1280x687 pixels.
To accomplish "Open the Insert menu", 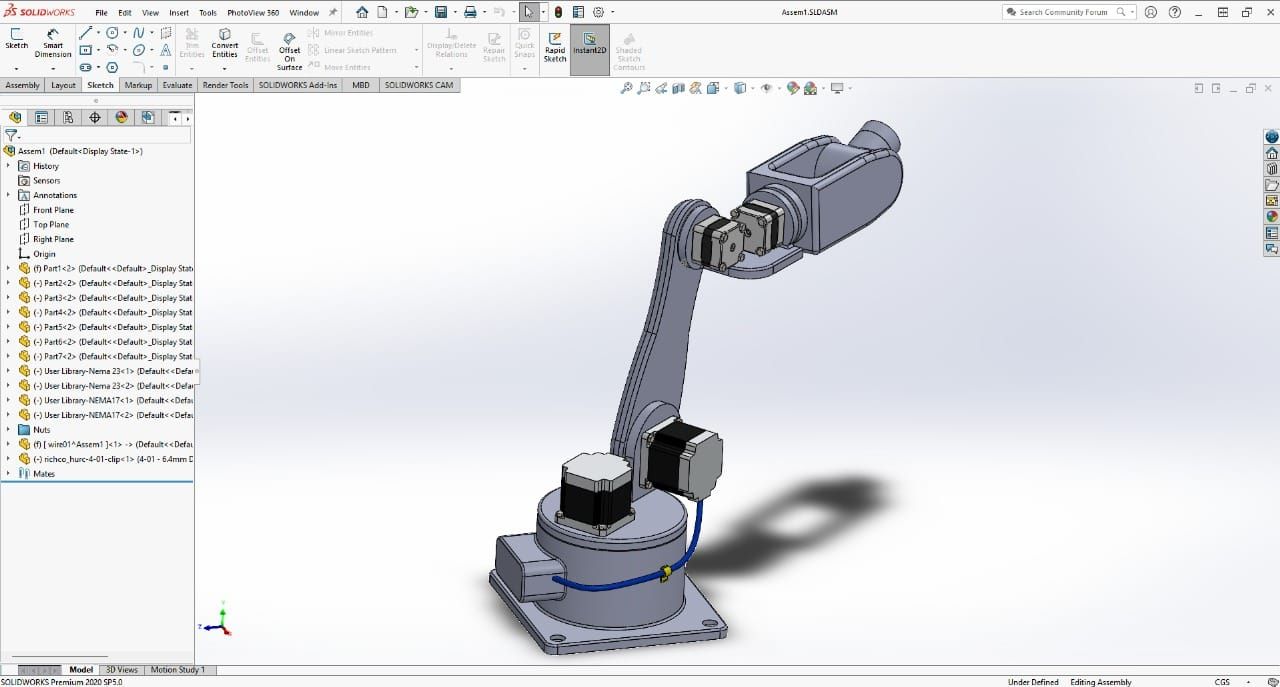I will tap(179, 13).
